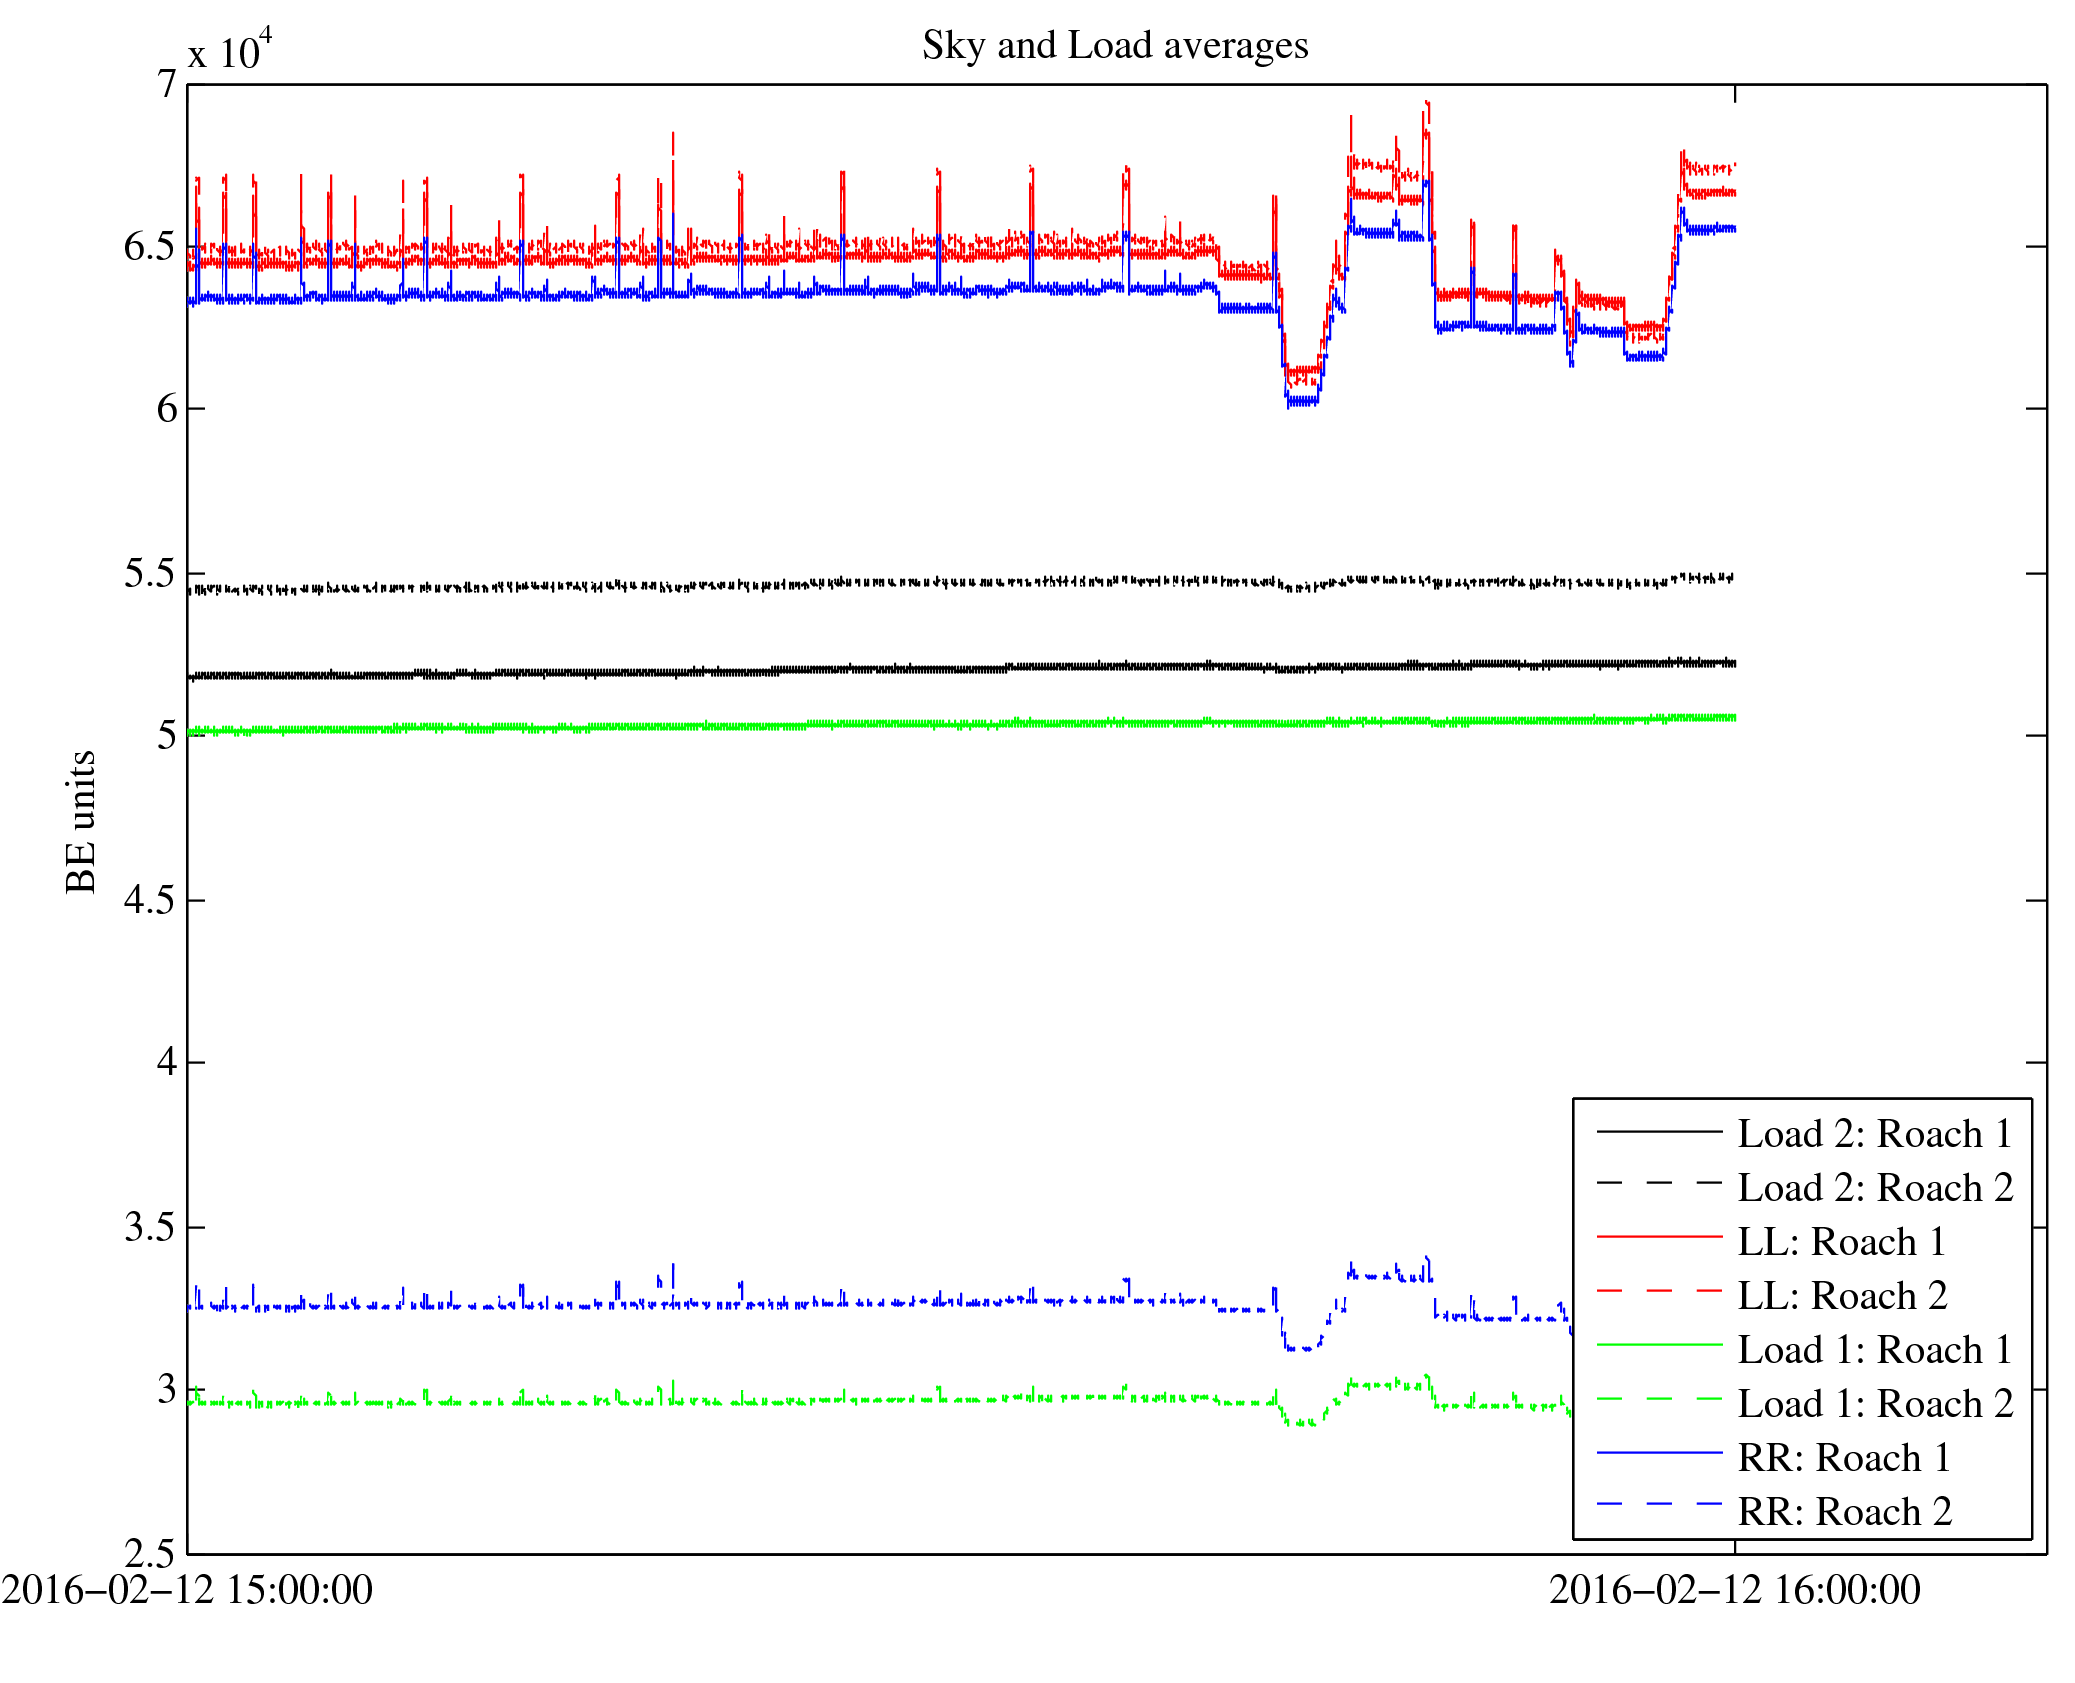Click the solid black line sample in legend

pyautogui.click(x=1659, y=1131)
